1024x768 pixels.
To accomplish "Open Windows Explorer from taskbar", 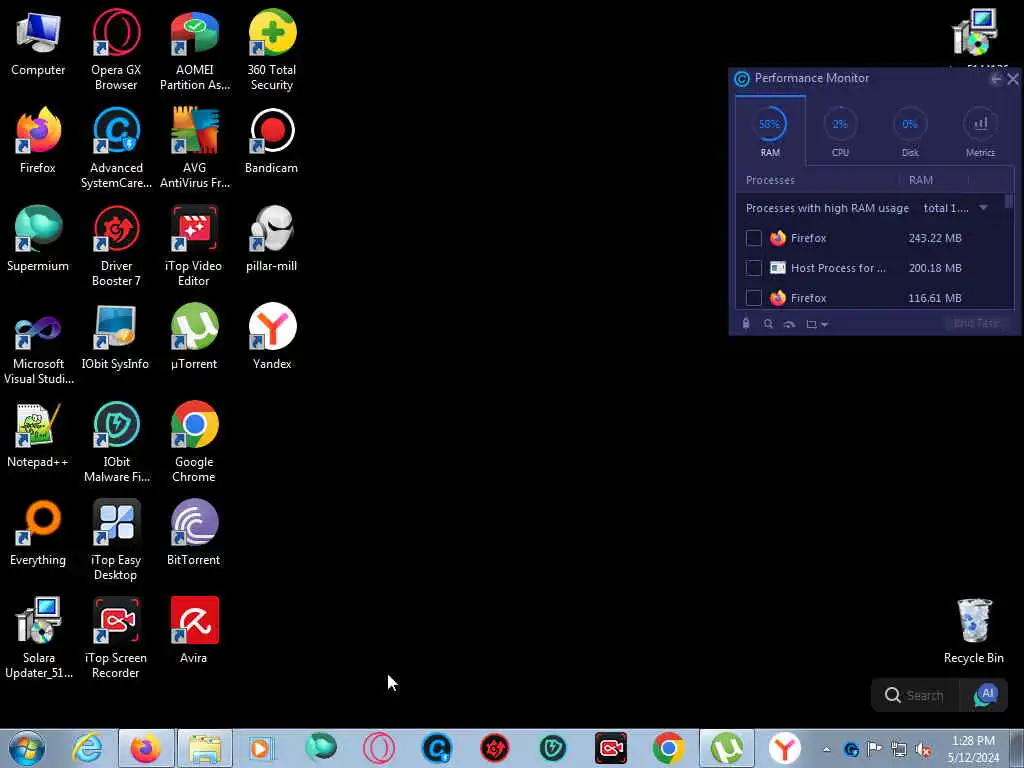I will 204,748.
